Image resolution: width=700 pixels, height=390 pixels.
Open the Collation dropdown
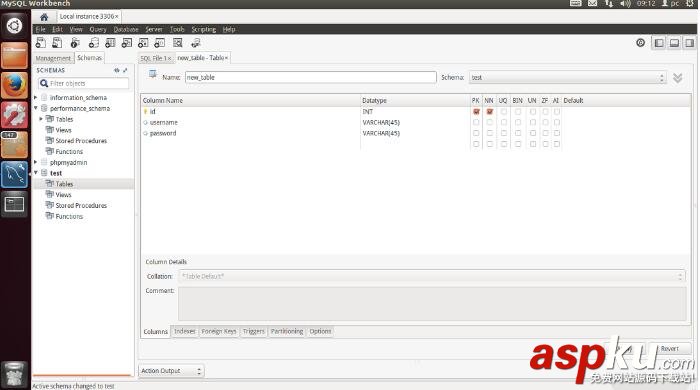pyautogui.click(x=431, y=276)
